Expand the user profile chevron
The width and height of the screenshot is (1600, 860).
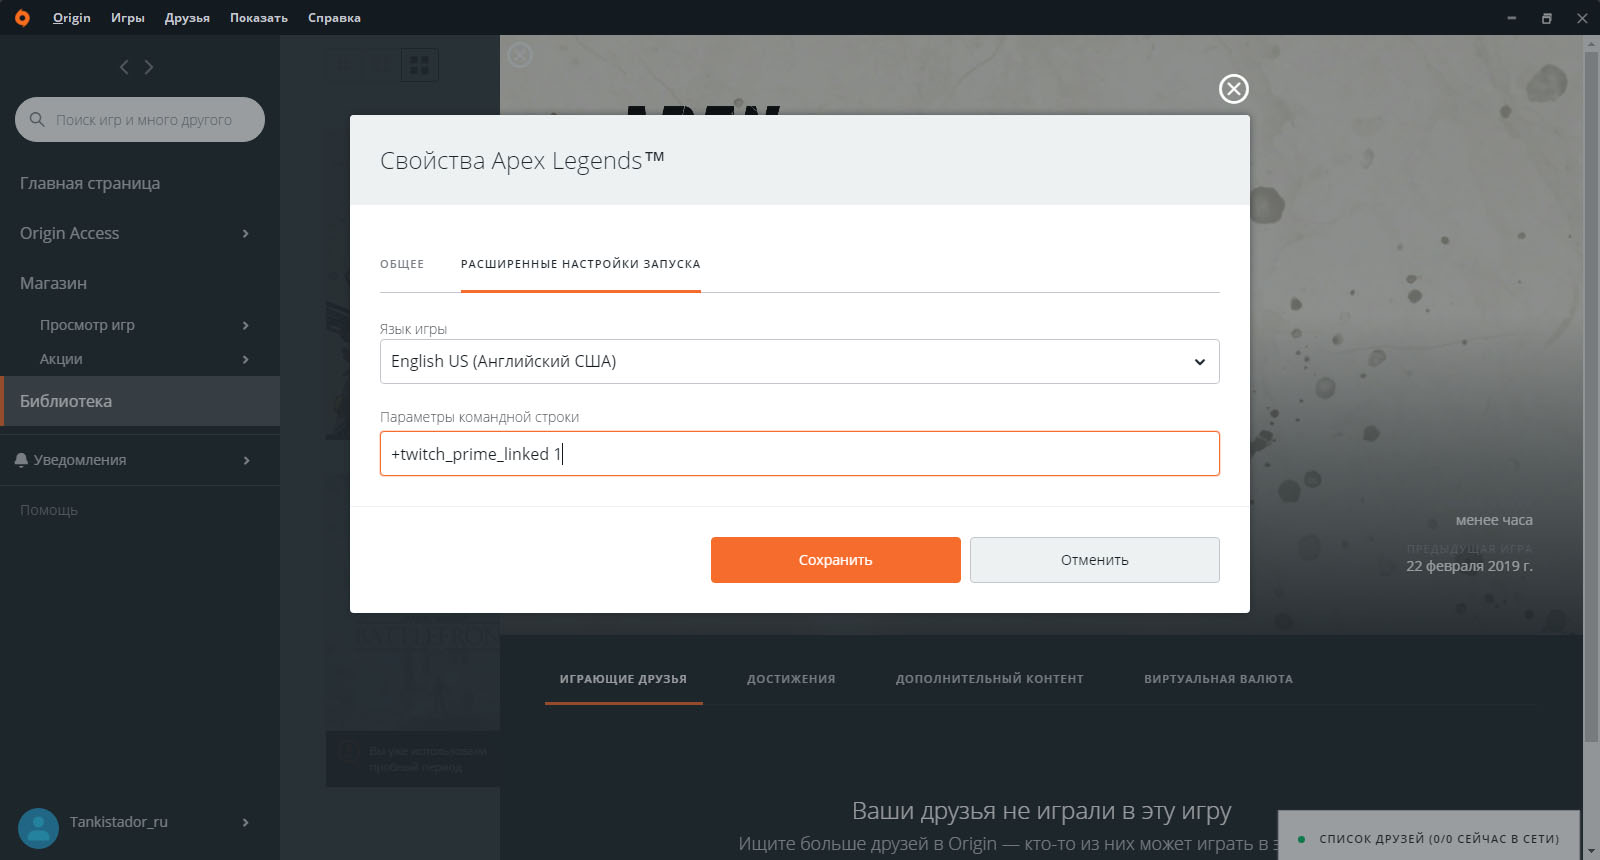245,822
